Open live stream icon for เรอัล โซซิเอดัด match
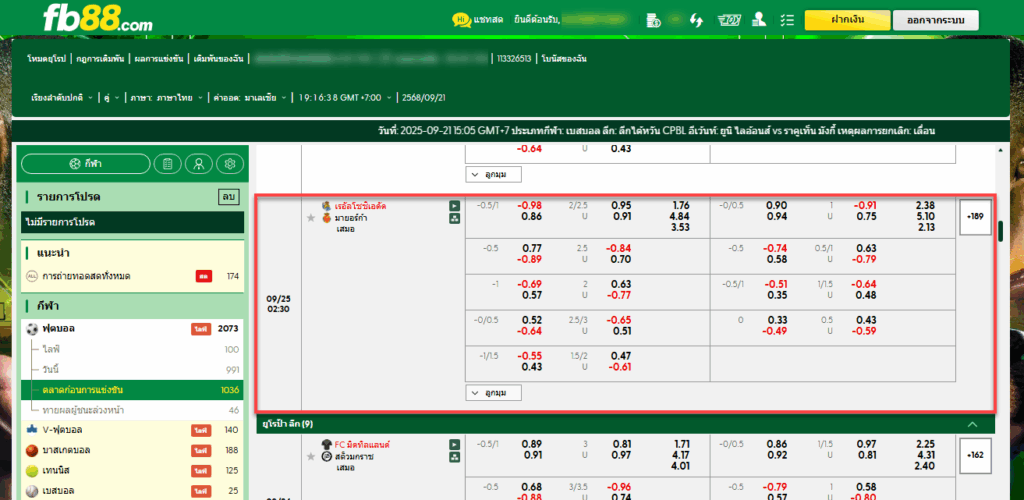The width and height of the screenshot is (1024, 500). tap(454, 206)
